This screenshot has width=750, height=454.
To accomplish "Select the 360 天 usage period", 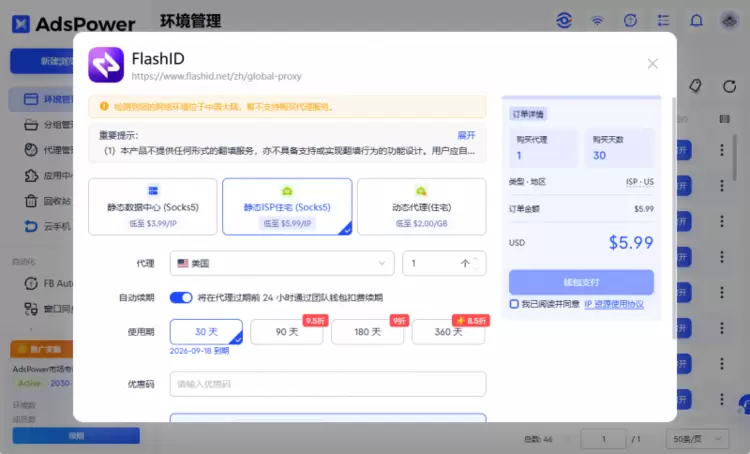I will pyautogui.click(x=448, y=332).
